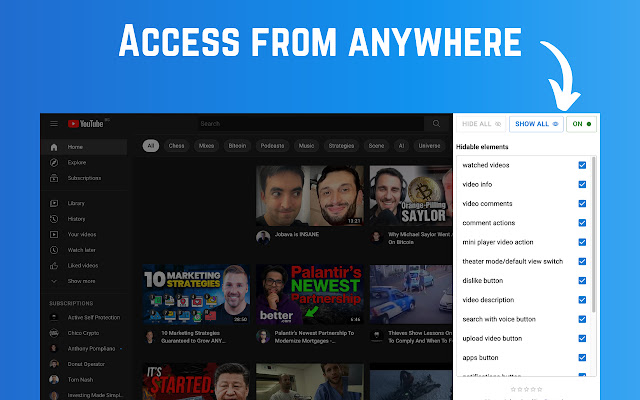This screenshot has height=400, width=640.
Task: Toggle the watched videos checkbox
Action: pos(582,165)
